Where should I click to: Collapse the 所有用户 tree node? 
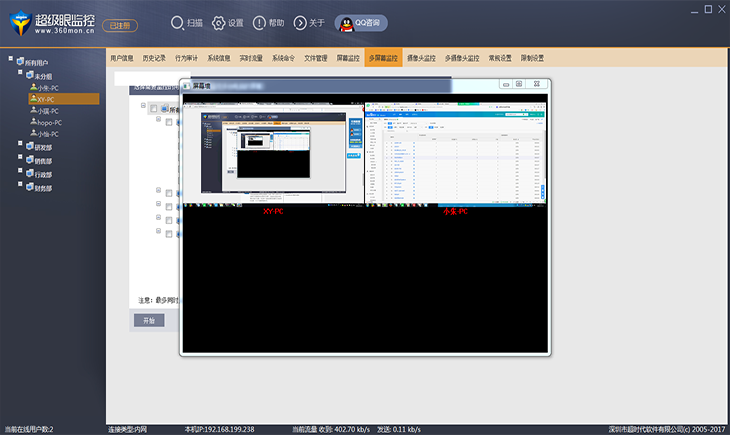tap(11, 59)
